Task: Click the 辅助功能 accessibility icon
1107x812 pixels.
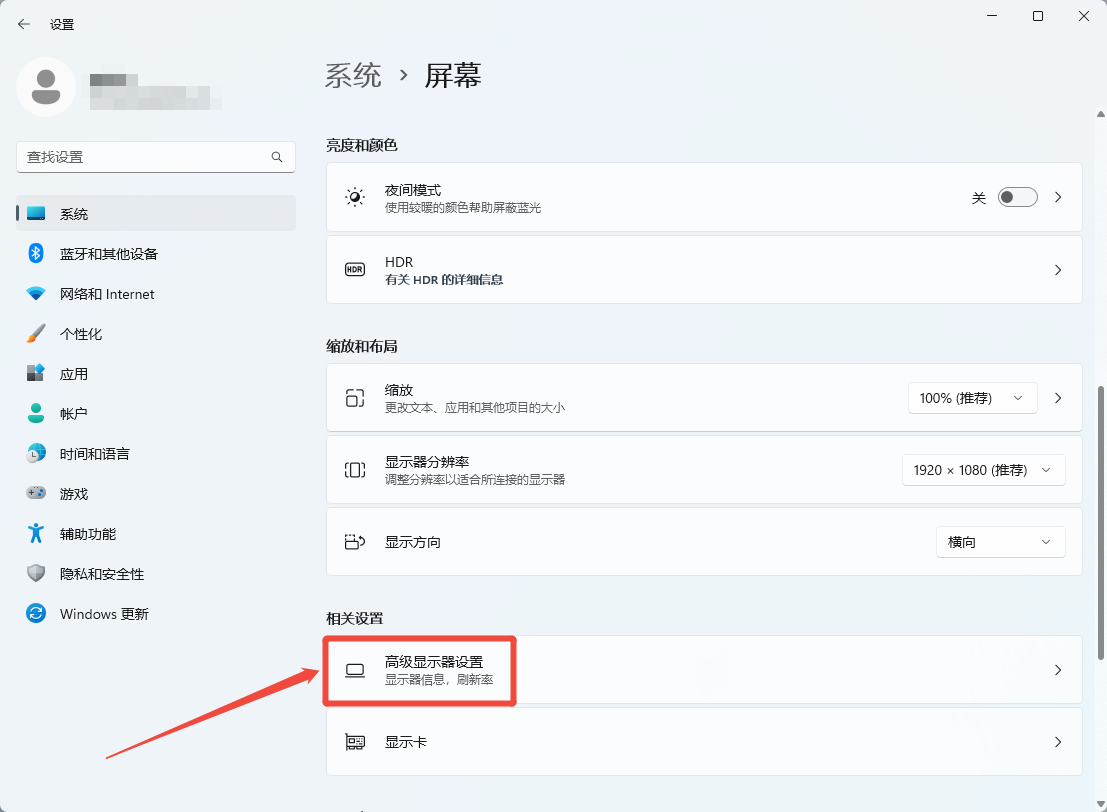Action: (x=36, y=534)
